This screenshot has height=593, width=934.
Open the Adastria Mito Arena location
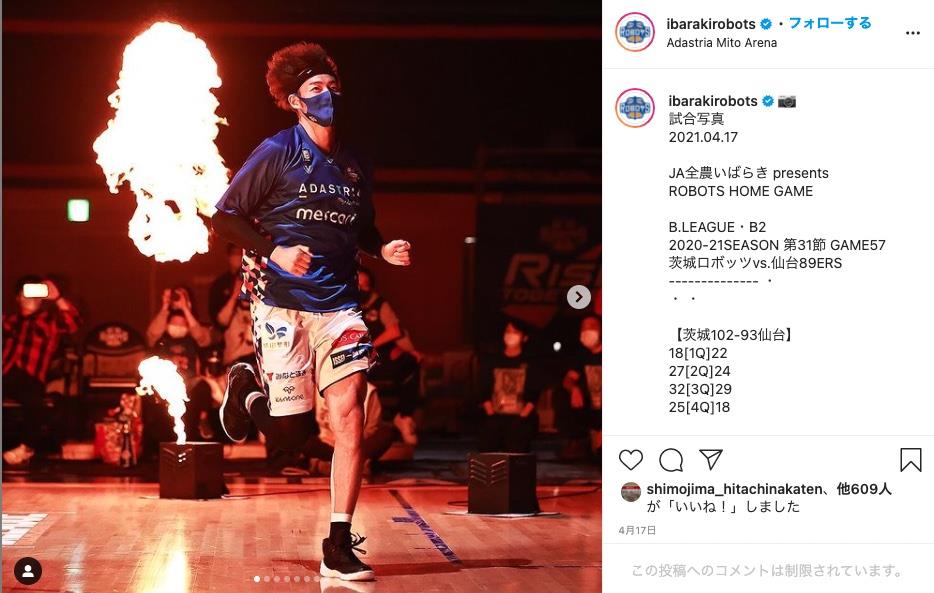pos(721,43)
